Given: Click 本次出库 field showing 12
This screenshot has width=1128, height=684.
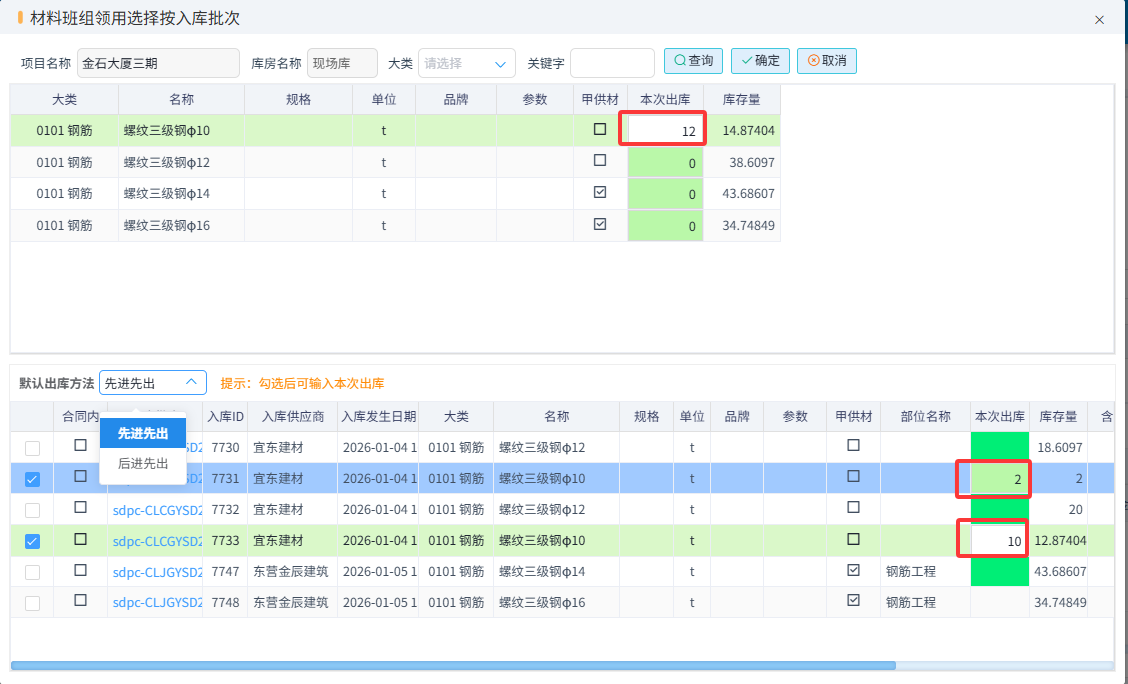Looking at the screenshot, I should pyautogui.click(x=664, y=130).
